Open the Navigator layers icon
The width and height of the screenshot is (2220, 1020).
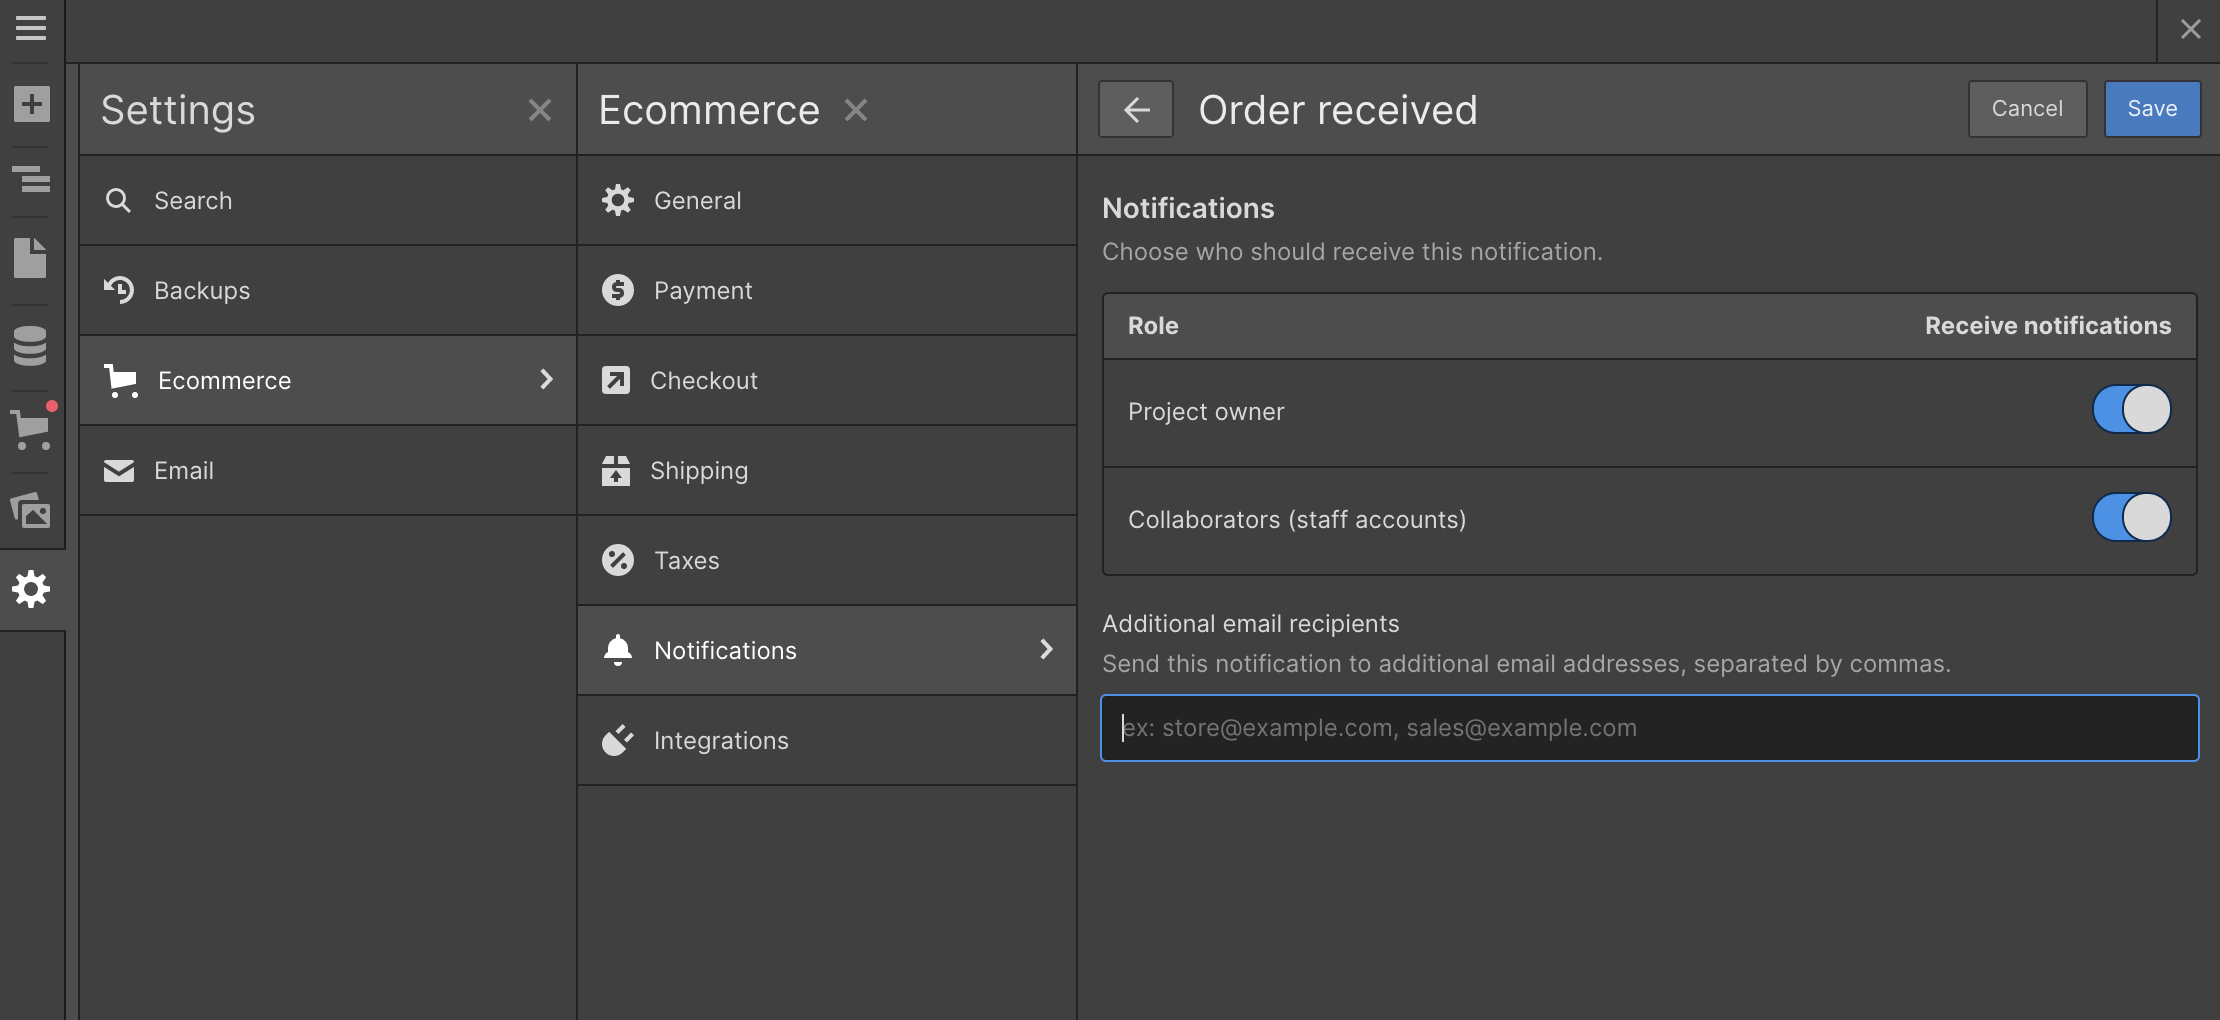click(x=31, y=180)
